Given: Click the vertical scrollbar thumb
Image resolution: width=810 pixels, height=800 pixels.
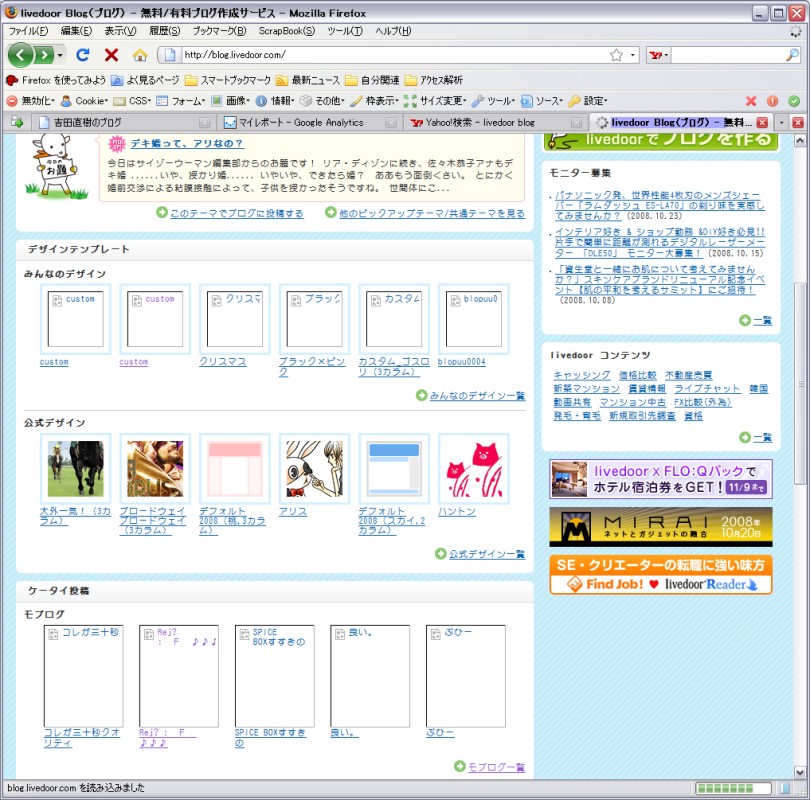Looking at the screenshot, I should [800, 383].
